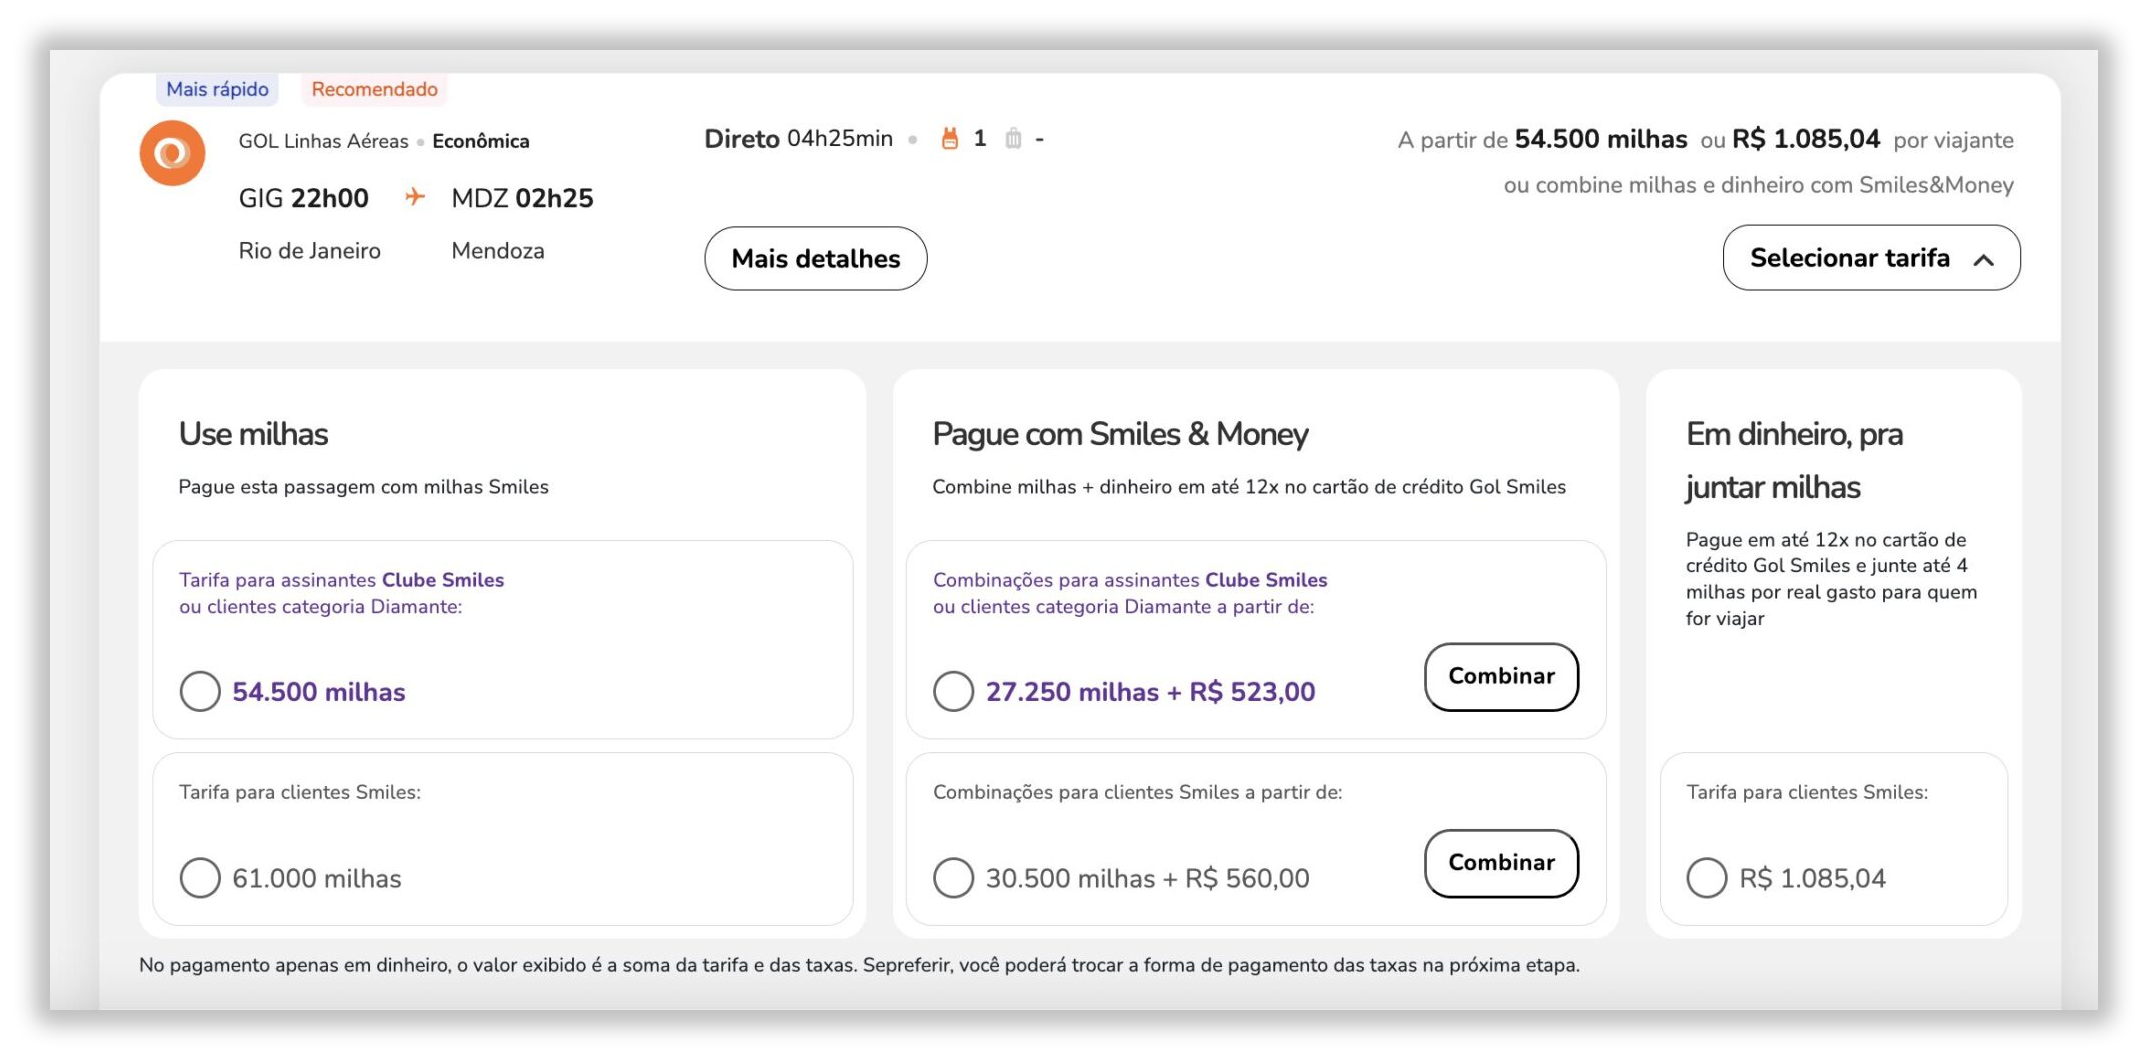Click the Smiles&Money combine text
The image size is (2148, 1060).
click(x=1758, y=185)
